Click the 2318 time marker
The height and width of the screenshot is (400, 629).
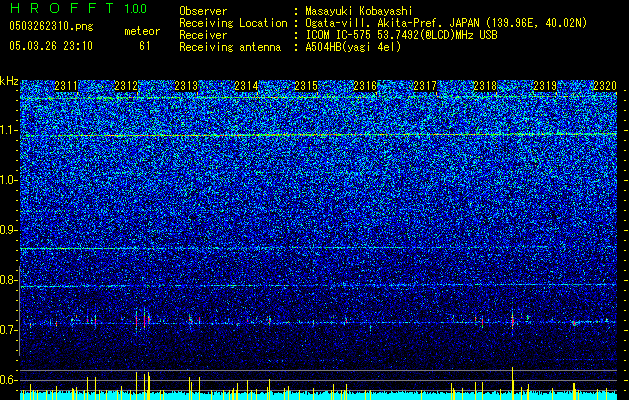pos(485,86)
